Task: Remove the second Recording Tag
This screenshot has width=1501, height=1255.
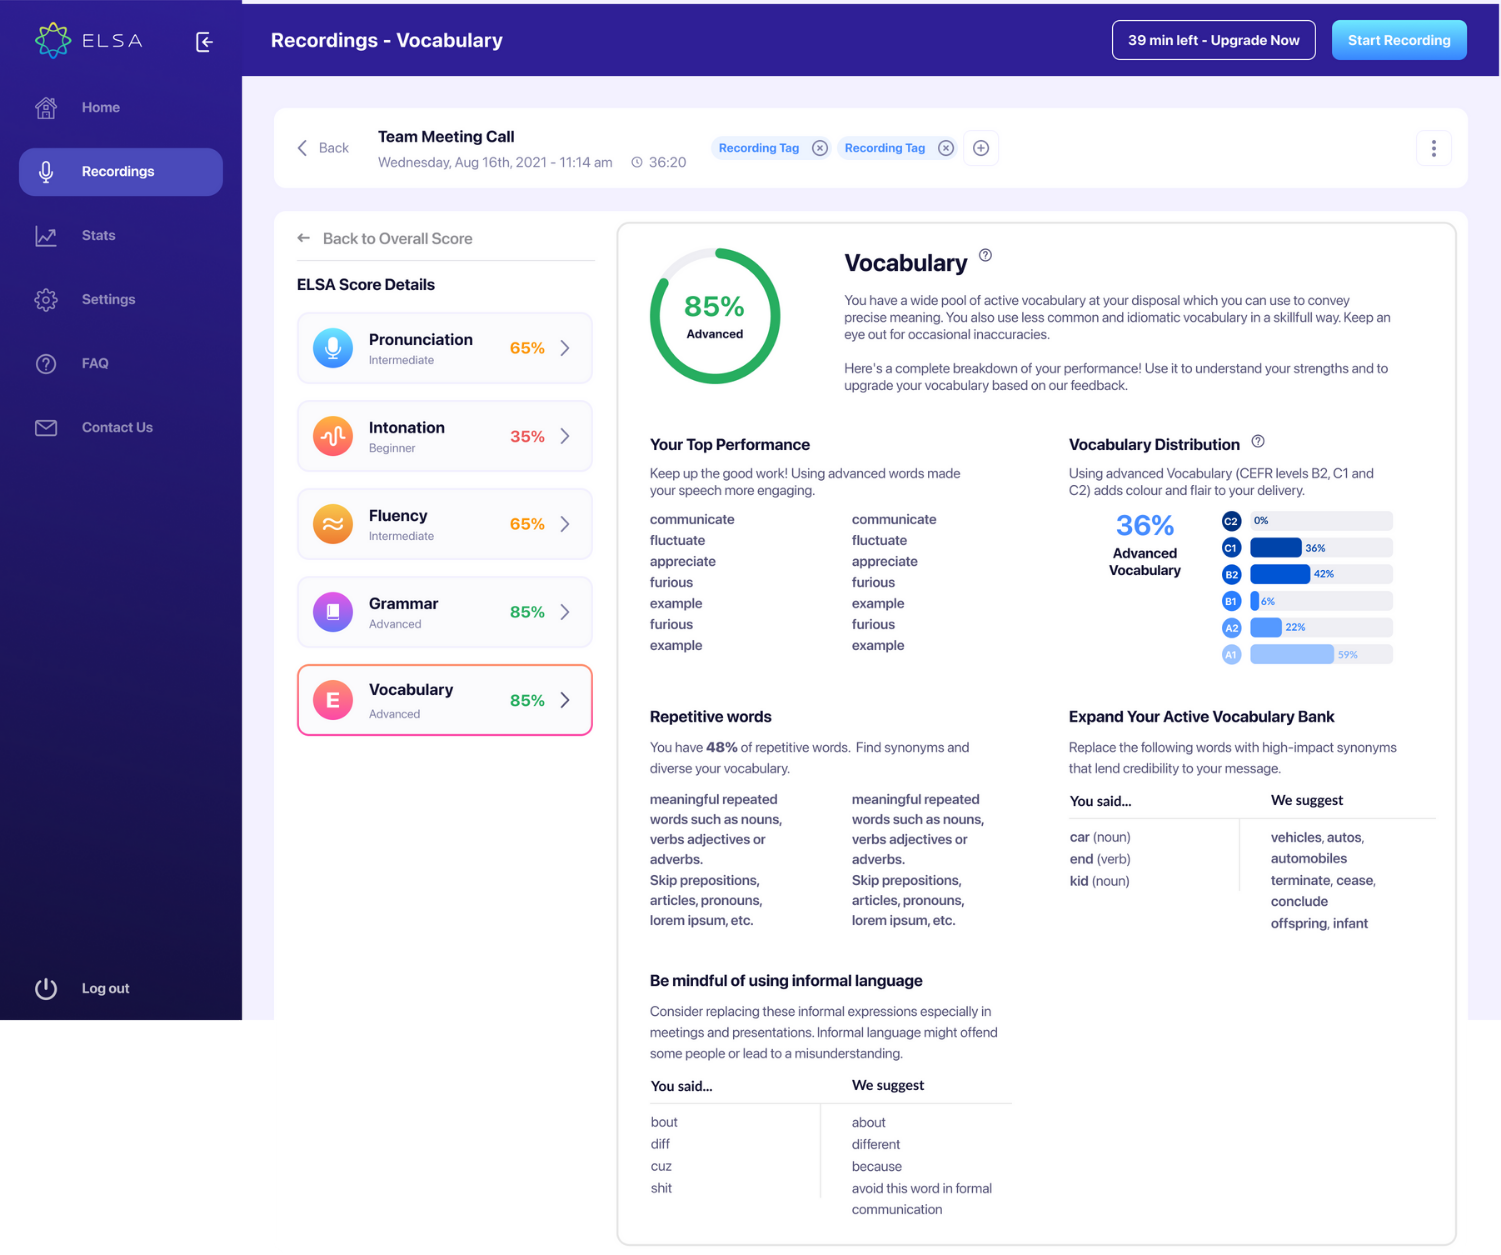Action: click(x=946, y=147)
